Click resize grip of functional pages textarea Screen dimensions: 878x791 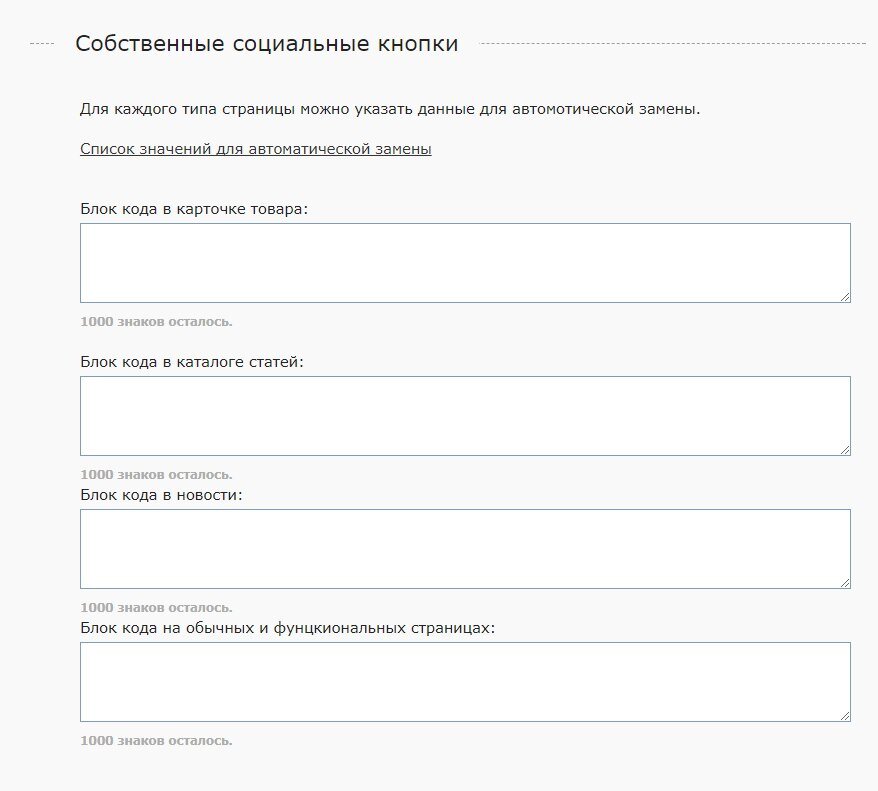(x=845, y=716)
